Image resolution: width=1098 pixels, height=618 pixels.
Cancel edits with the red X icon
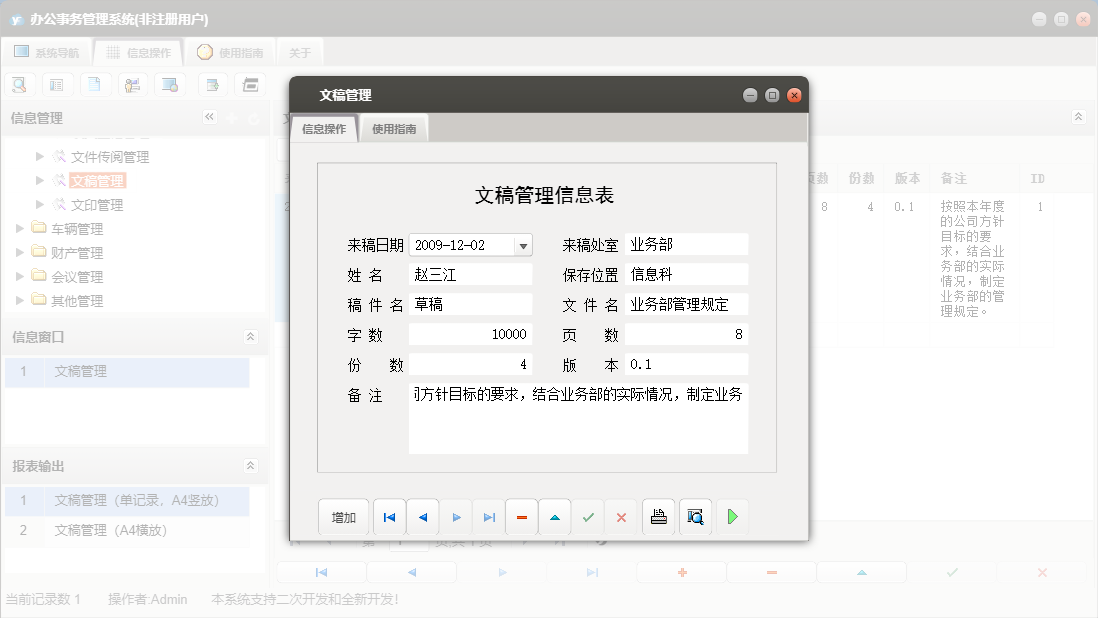621,516
